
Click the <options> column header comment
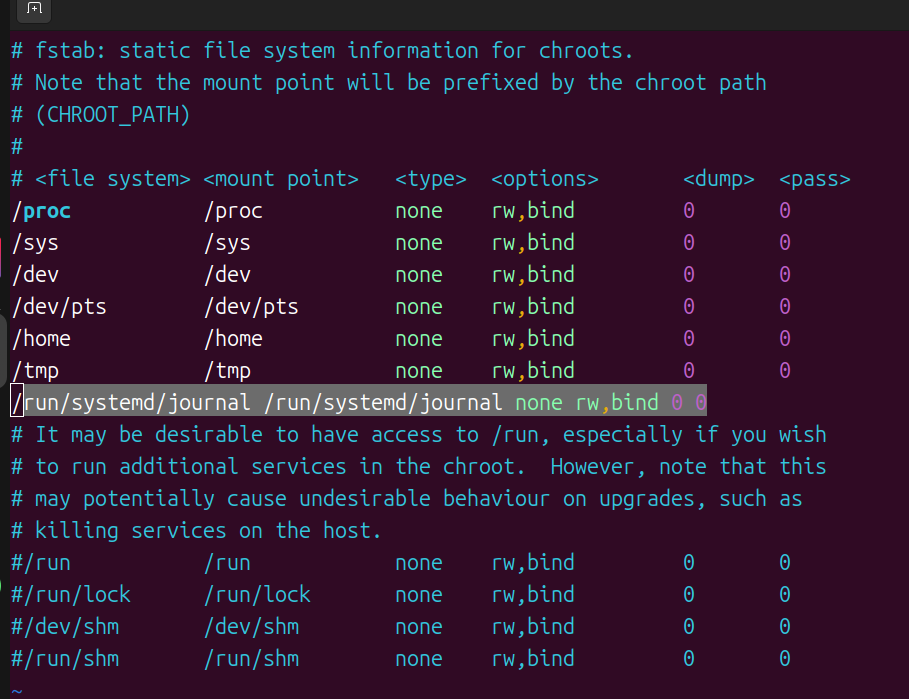pyautogui.click(x=545, y=179)
